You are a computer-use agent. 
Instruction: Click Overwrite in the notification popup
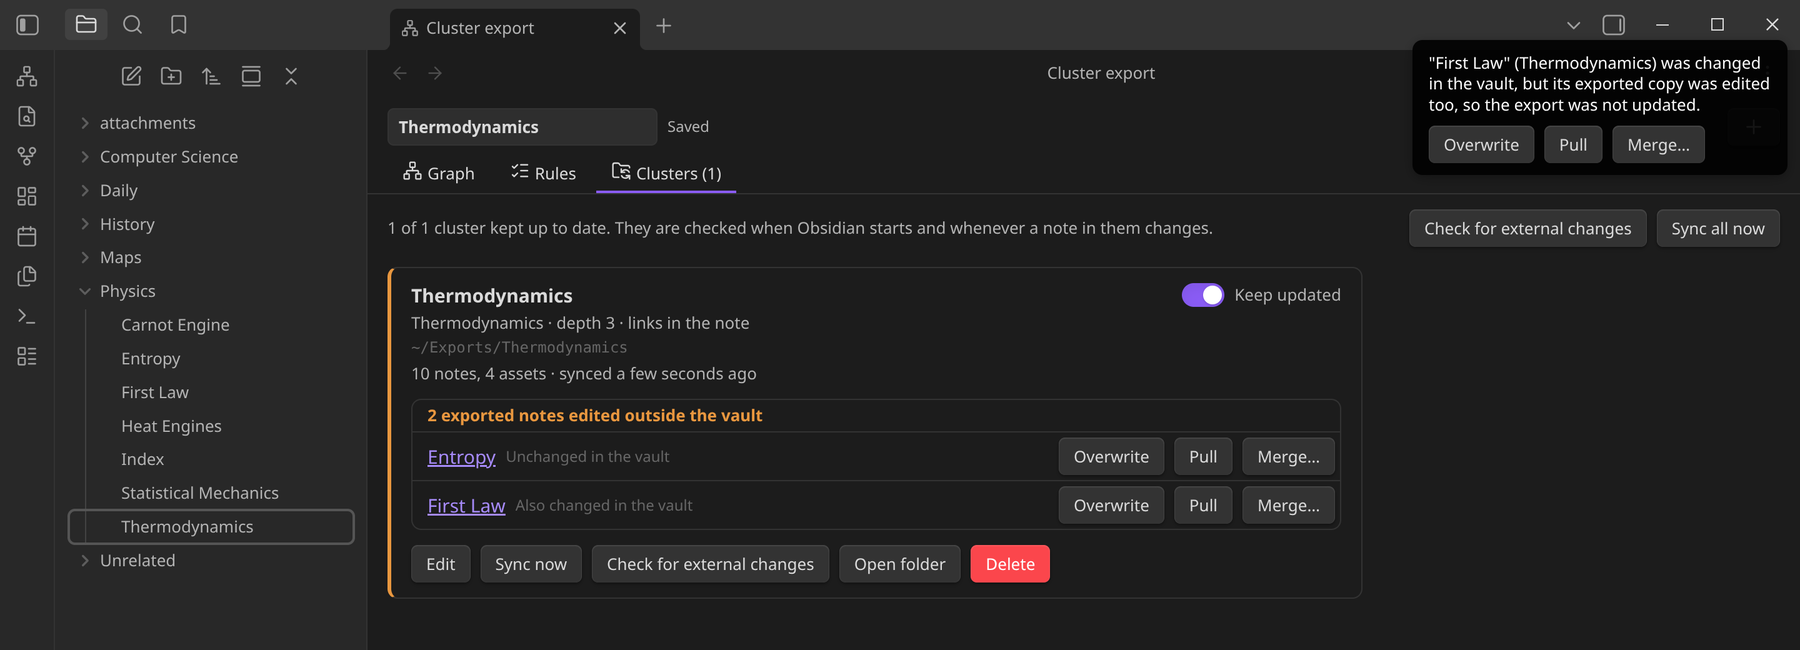1481,145
